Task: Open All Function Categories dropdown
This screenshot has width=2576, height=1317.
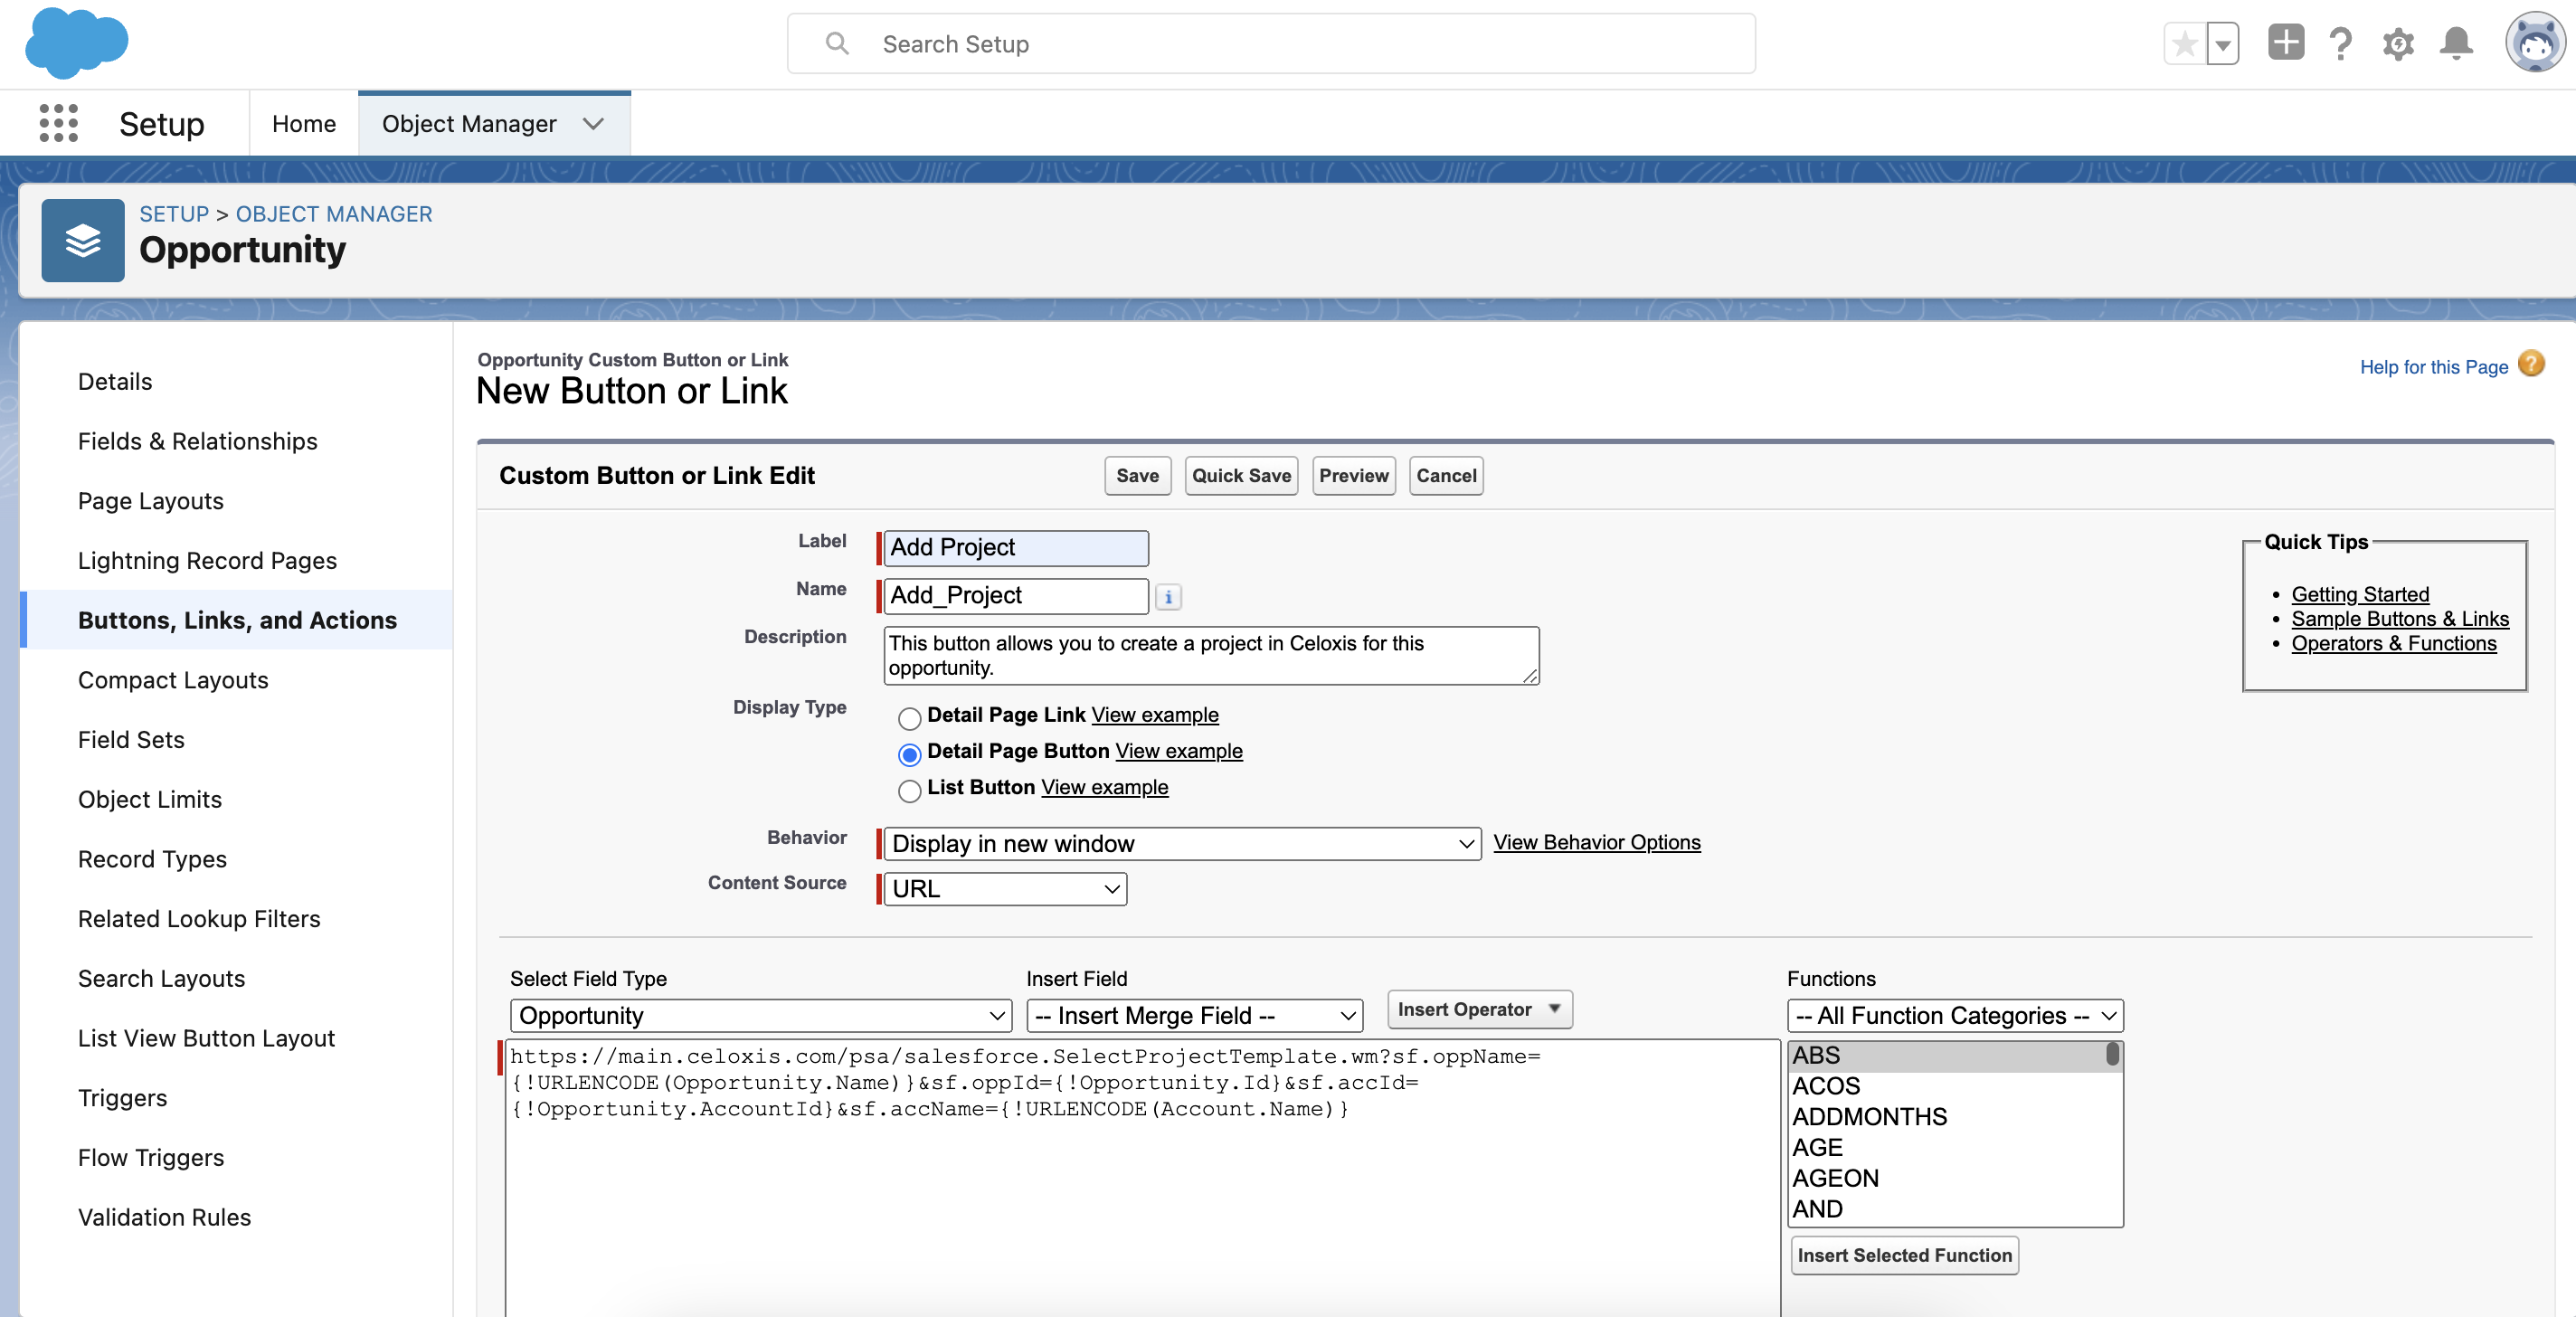Action: point(1954,1015)
